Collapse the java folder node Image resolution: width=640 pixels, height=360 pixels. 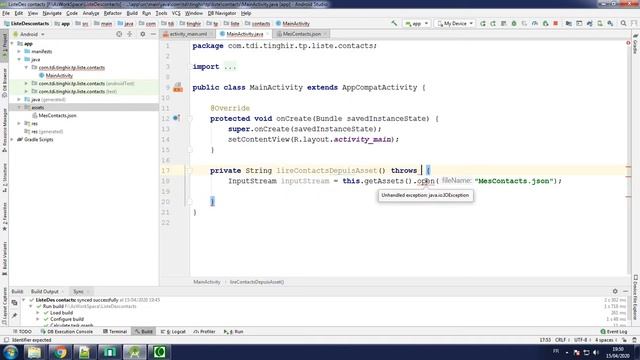(19, 60)
